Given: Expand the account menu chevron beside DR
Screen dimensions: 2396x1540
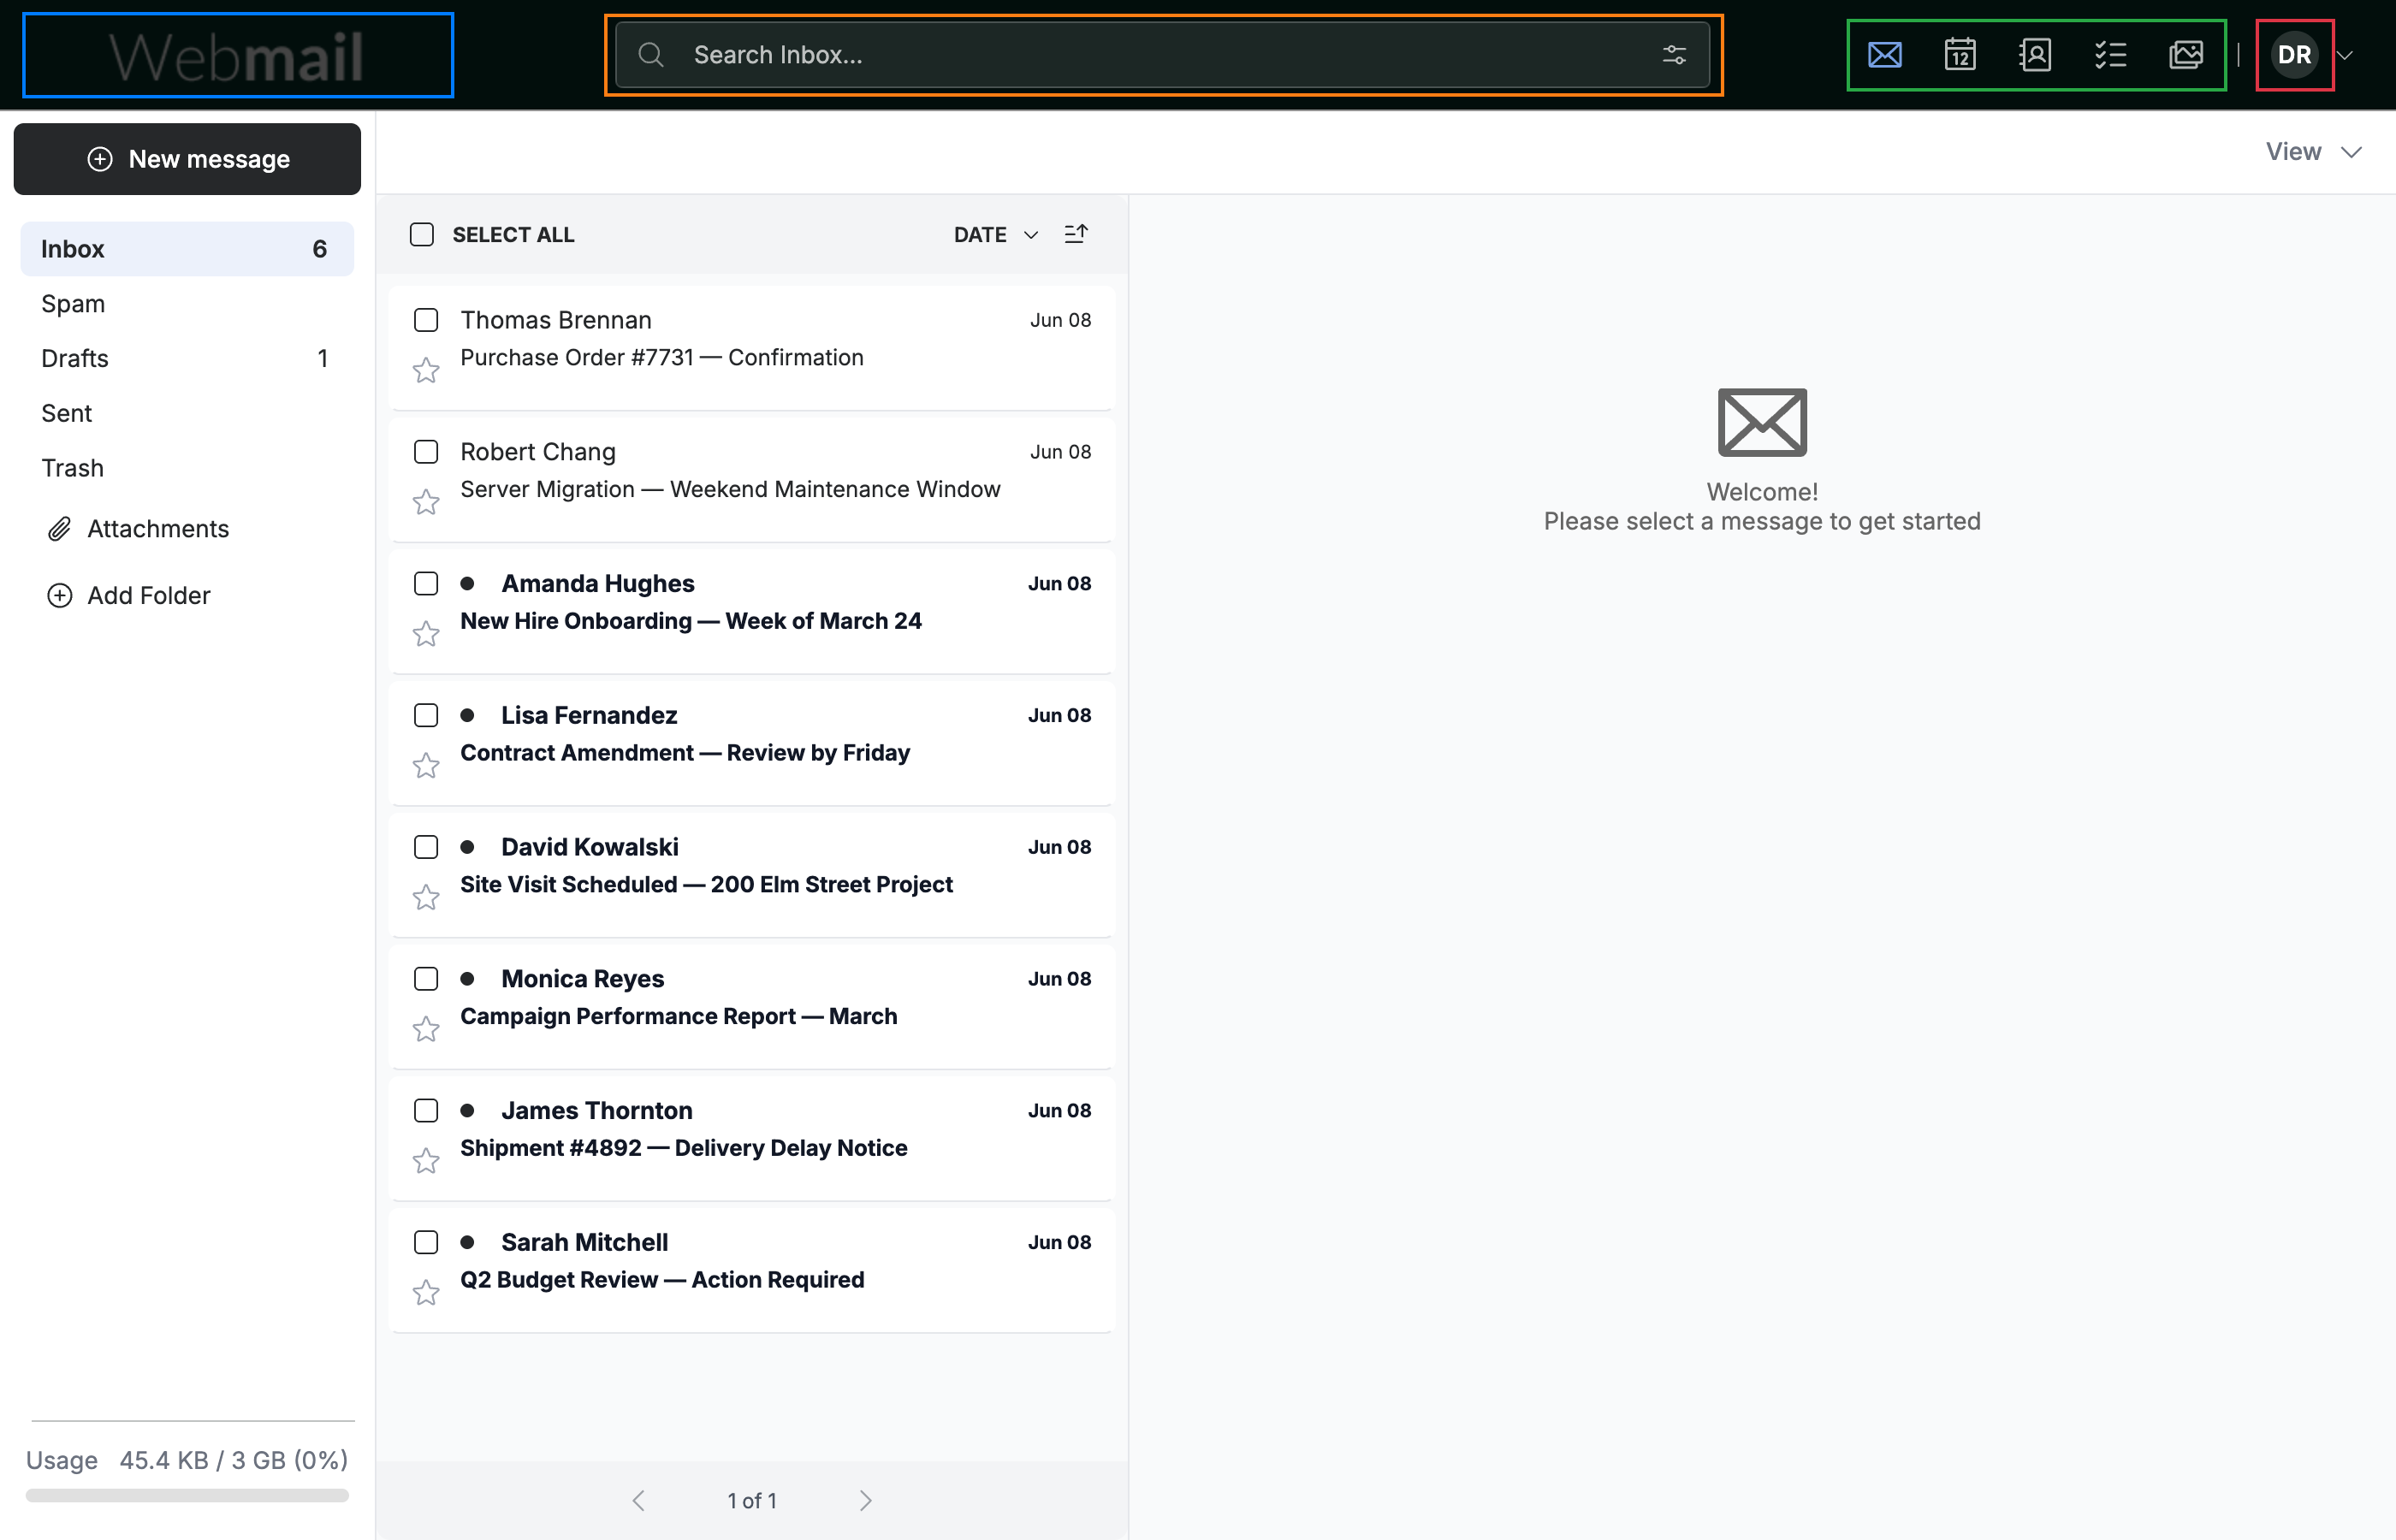Looking at the screenshot, I should point(2345,55).
